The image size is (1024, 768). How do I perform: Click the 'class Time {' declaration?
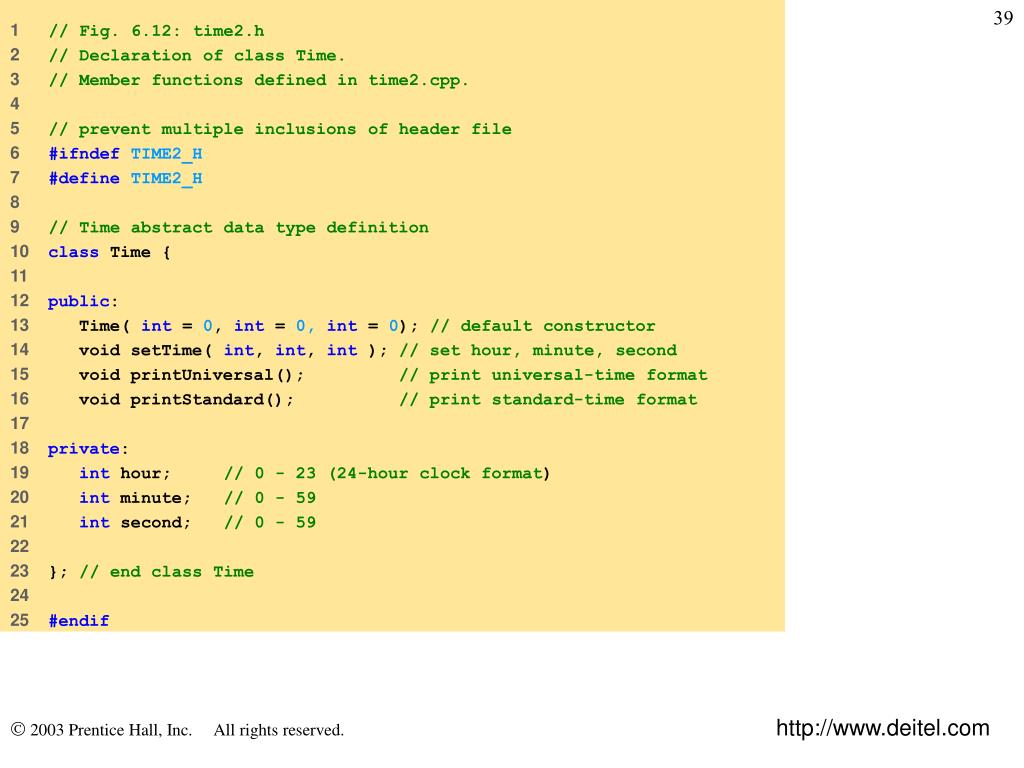pyautogui.click(x=109, y=252)
